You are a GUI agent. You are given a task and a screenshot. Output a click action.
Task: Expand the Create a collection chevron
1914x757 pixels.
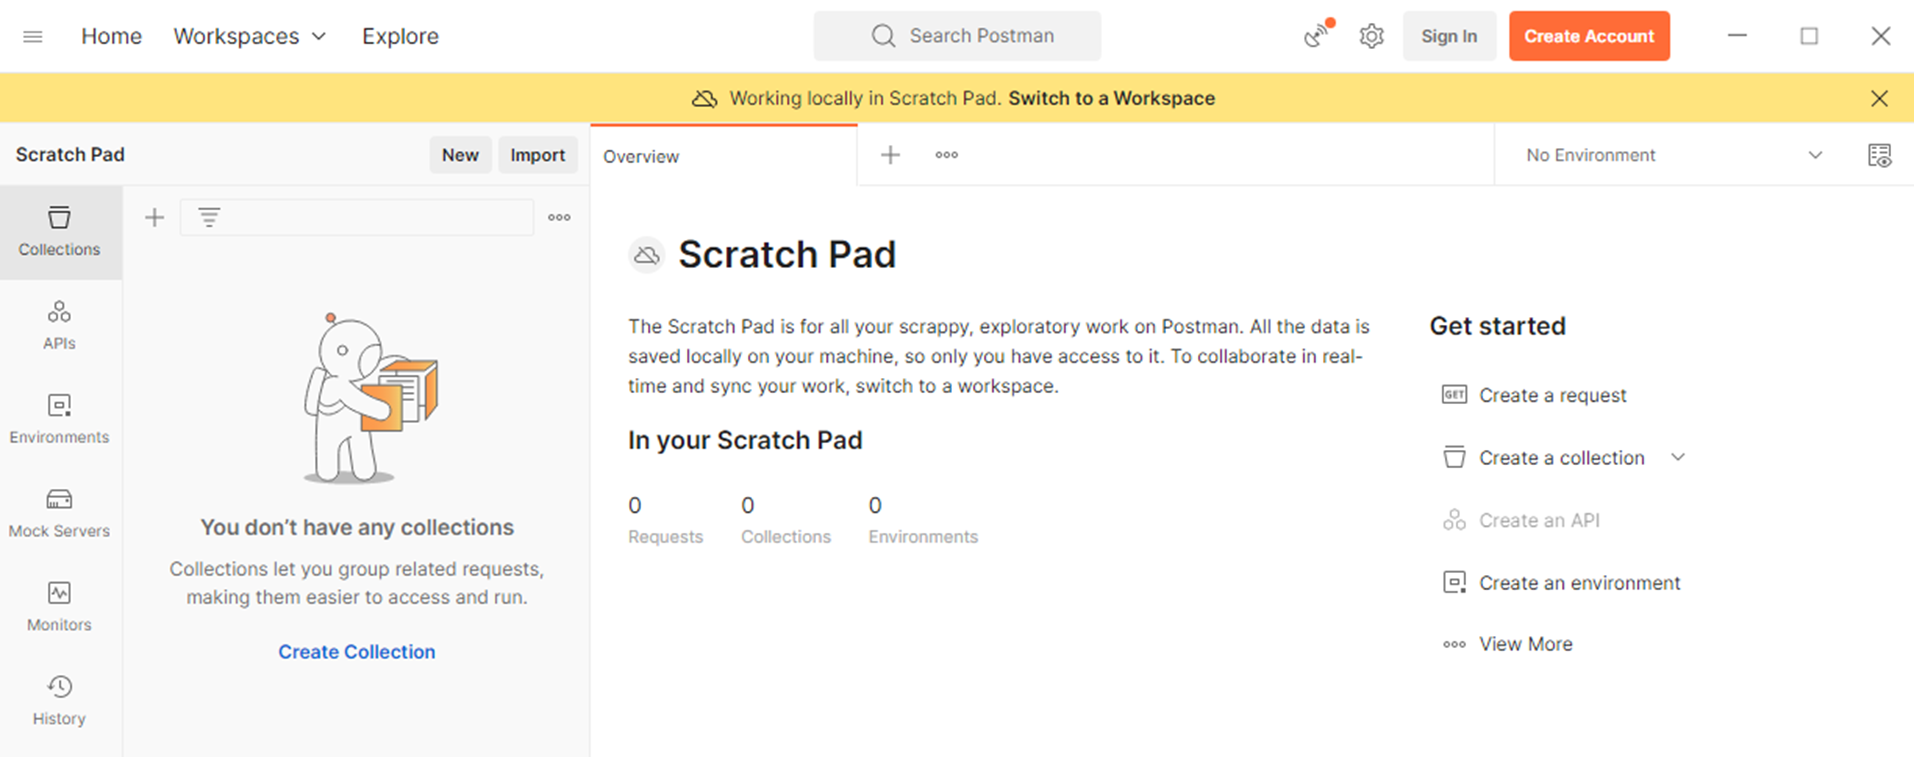click(x=1678, y=457)
